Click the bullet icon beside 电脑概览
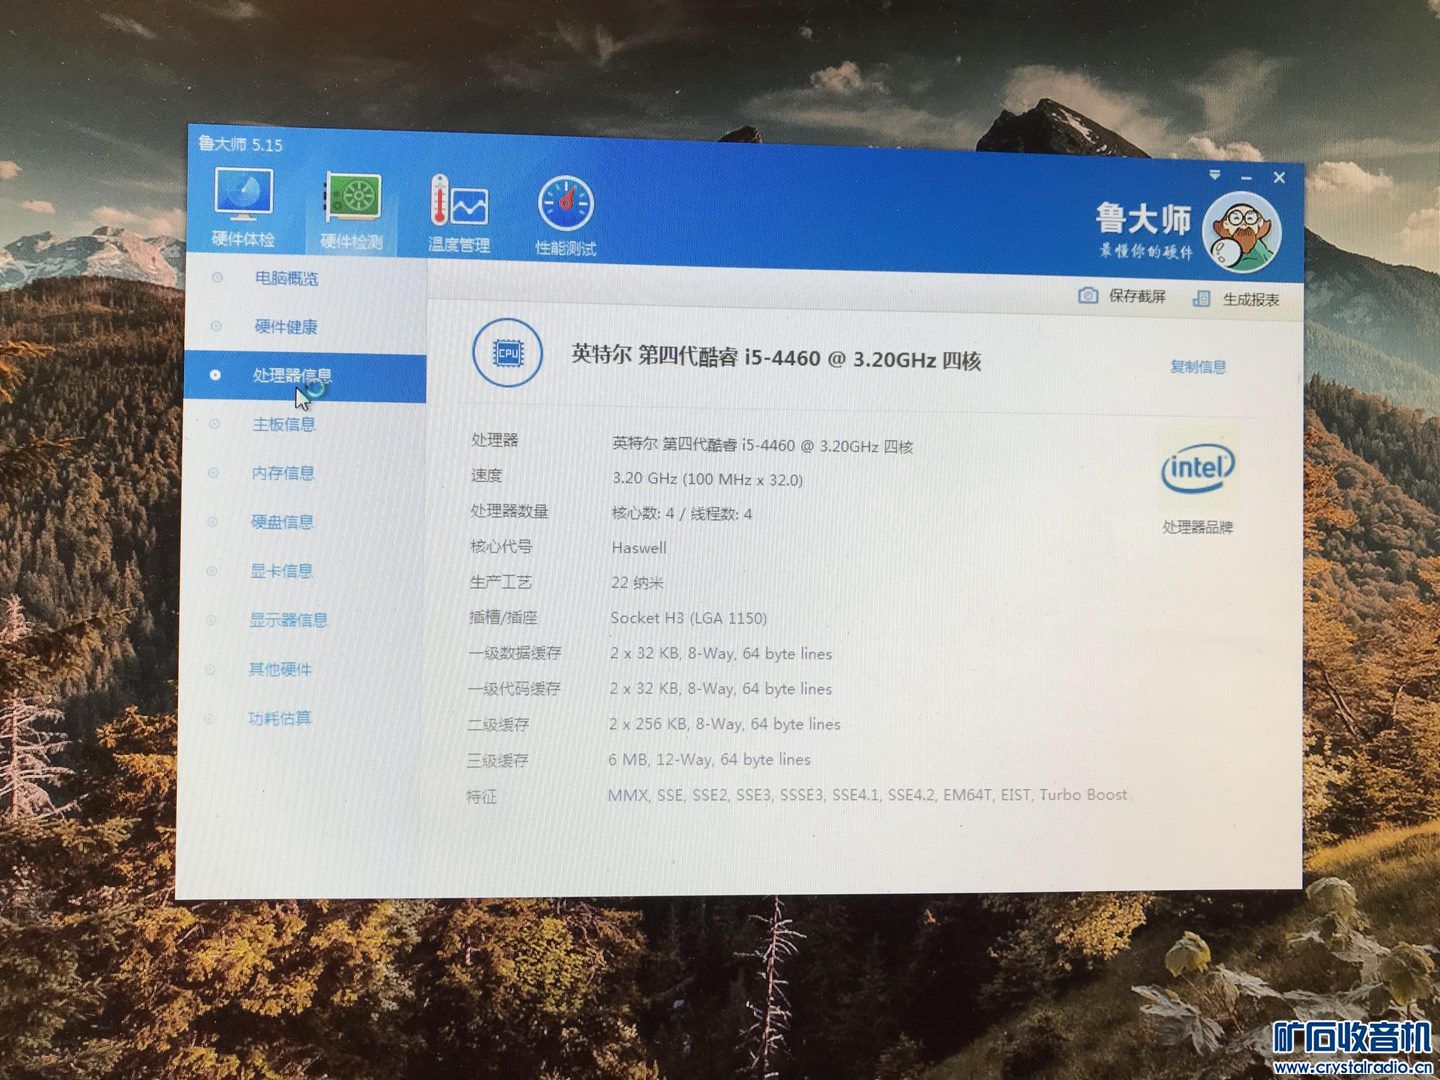 217,277
